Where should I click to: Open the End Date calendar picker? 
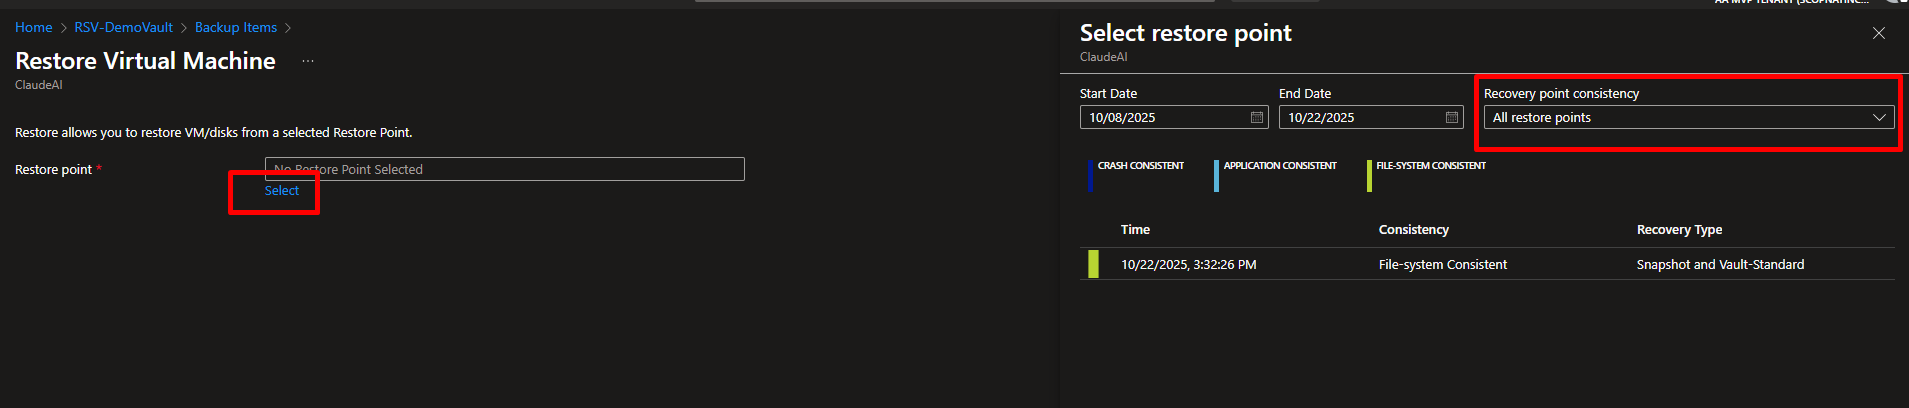coord(1452,118)
